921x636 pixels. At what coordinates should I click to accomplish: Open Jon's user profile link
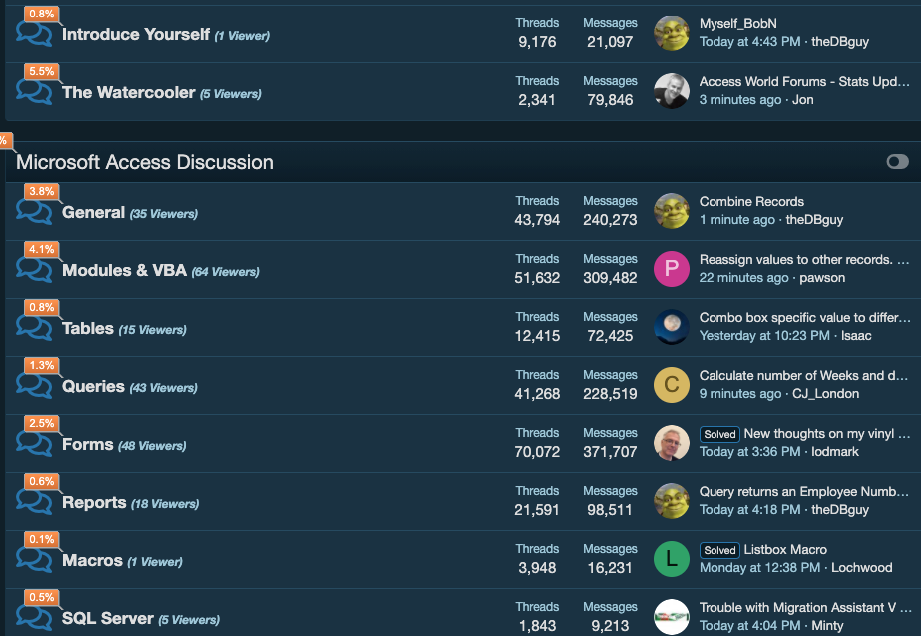coord(803,100)
